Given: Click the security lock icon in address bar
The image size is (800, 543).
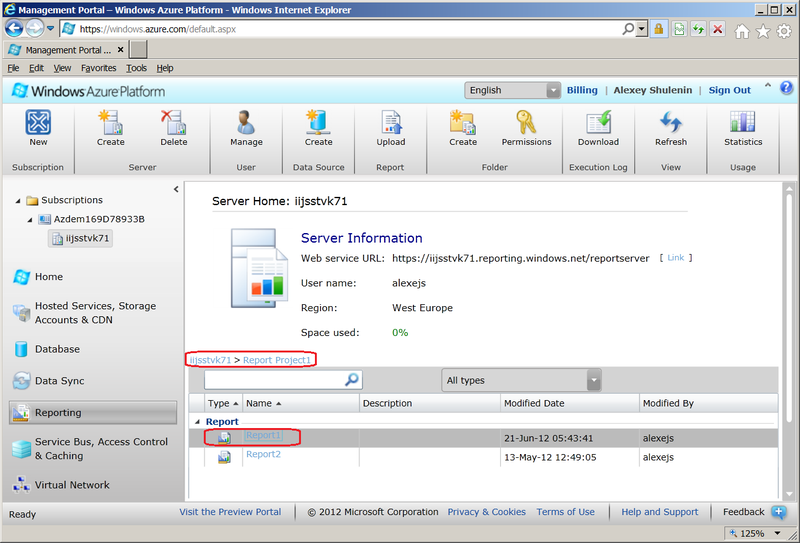Looking at the screenshot, I should pos(659,29).
